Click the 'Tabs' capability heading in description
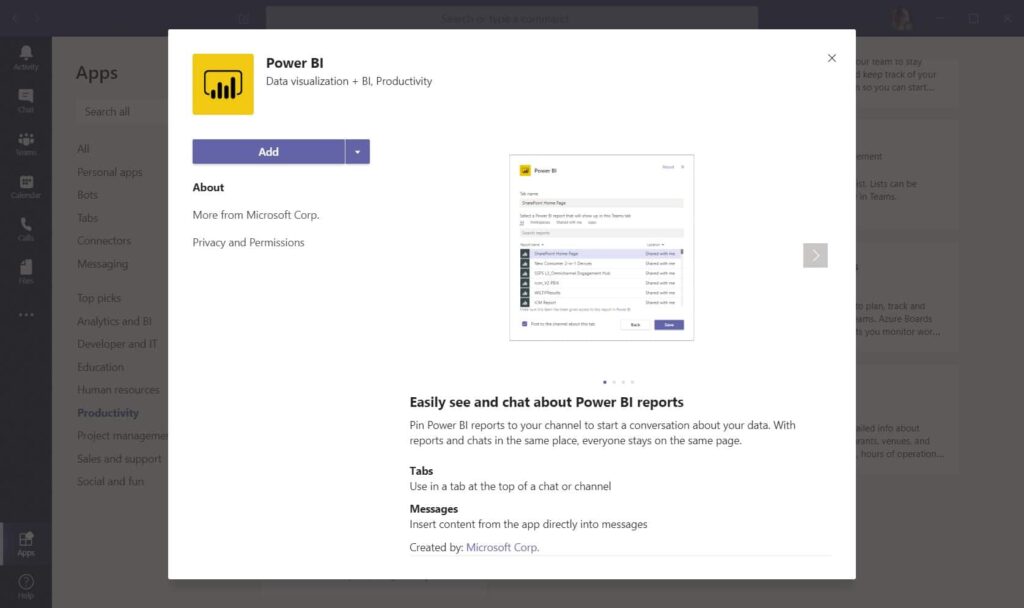The height and width of the screenshot is (608, 1024). (421, 471)
